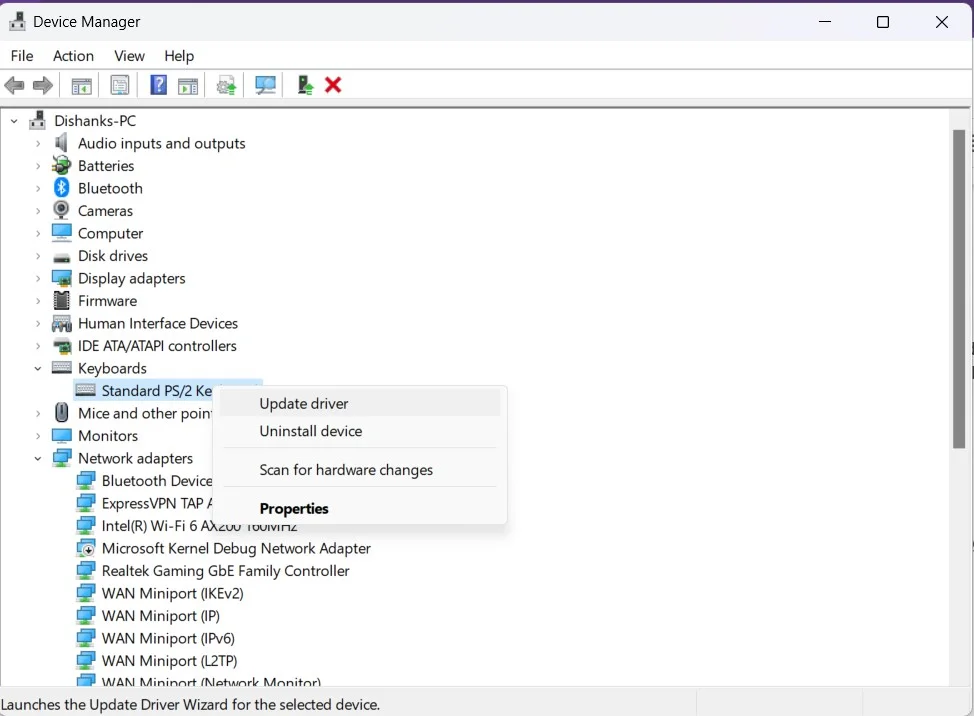
Task: Click the Show/Hide Action Pane toolbar icon
Action: pos(188,86)
